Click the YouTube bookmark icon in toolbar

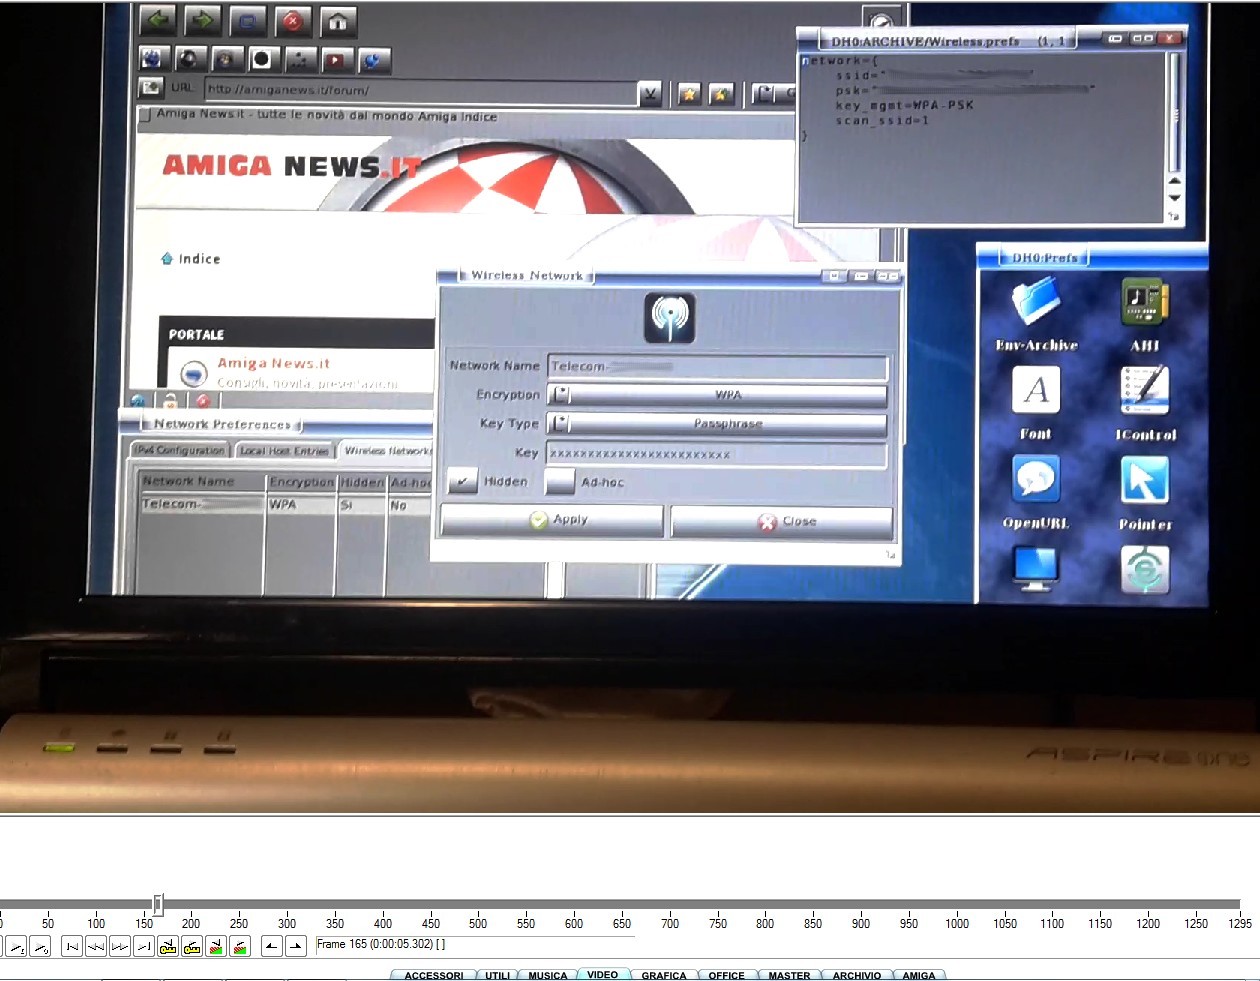[x=336, y=60]
